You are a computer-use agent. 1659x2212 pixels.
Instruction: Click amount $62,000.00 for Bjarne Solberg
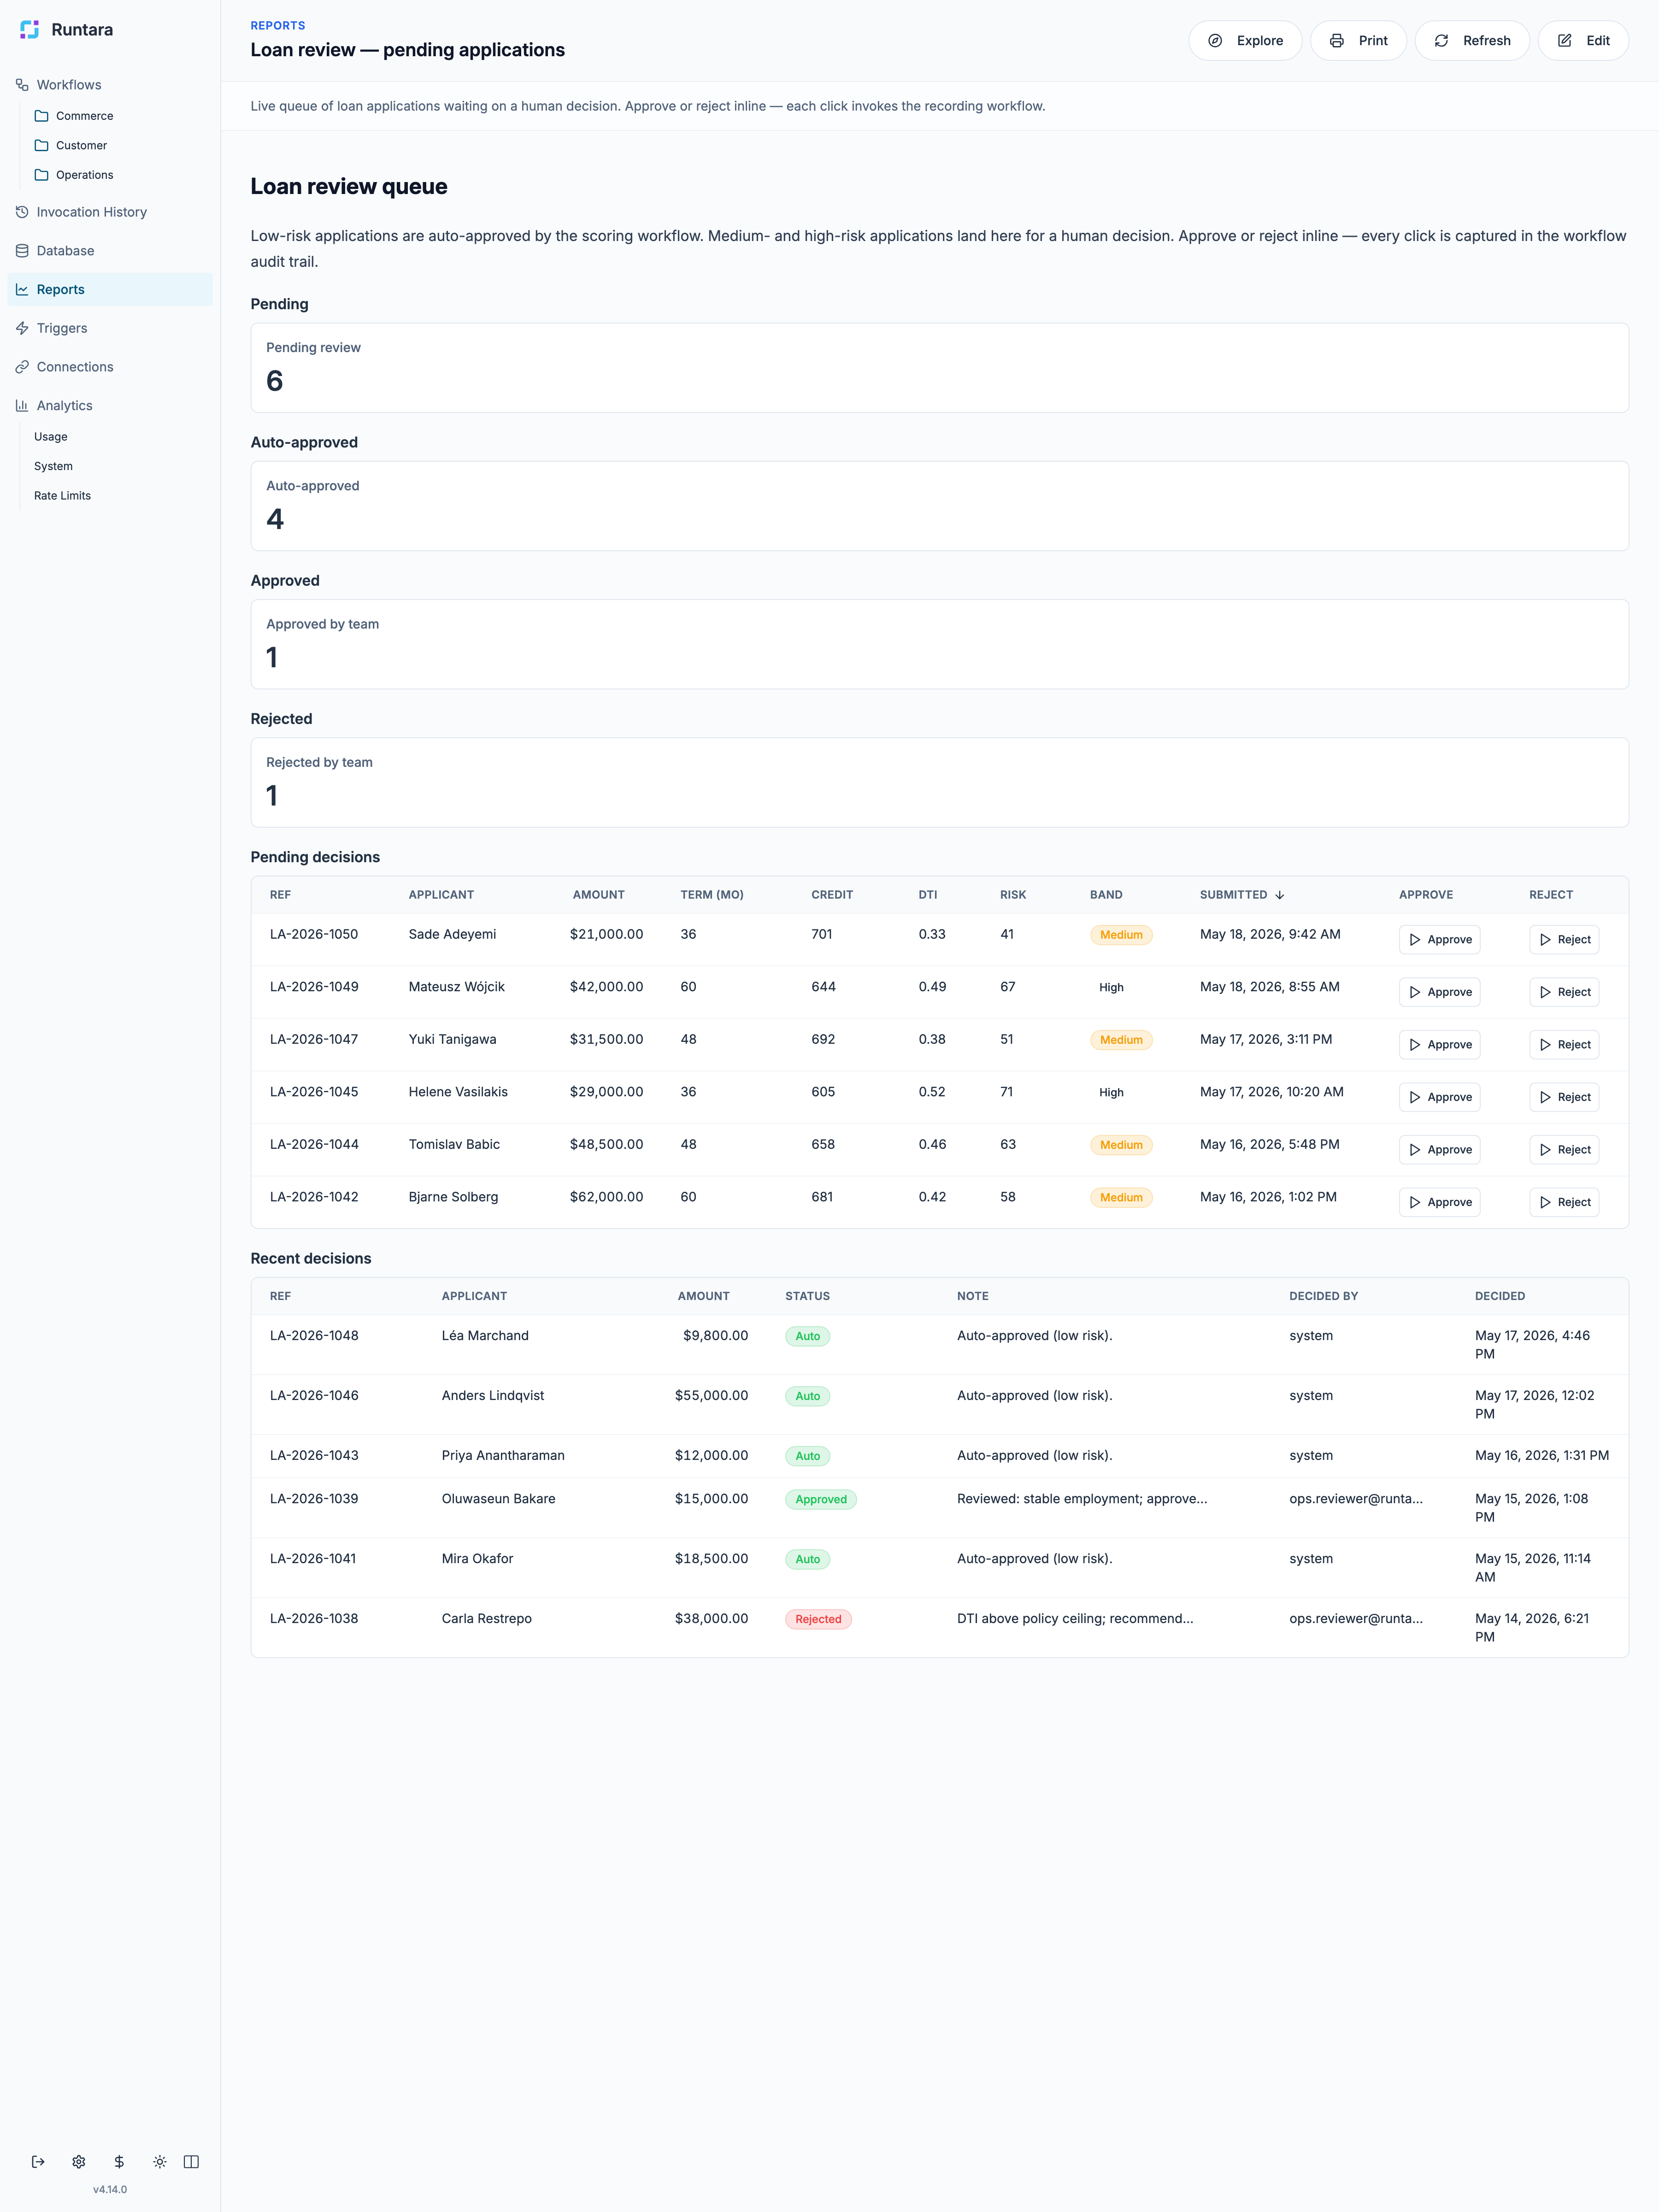coord(606,1197)
